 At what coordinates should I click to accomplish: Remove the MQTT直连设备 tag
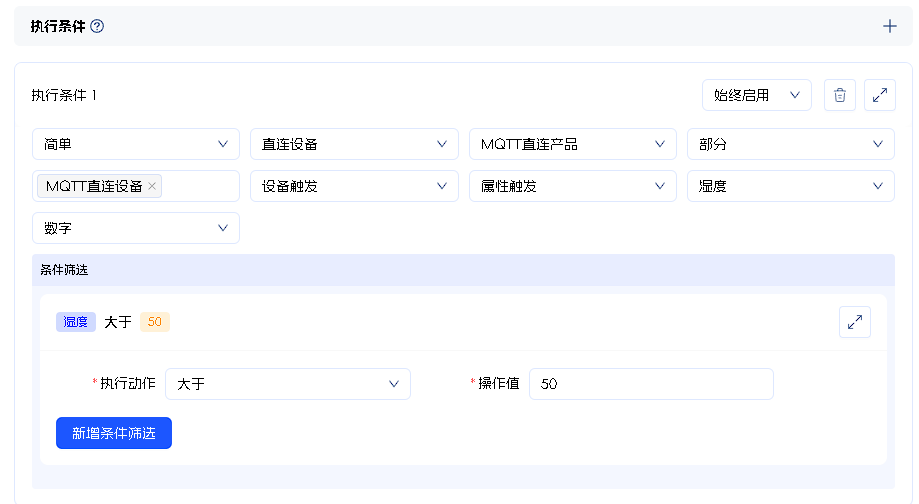tap(152, 186)
